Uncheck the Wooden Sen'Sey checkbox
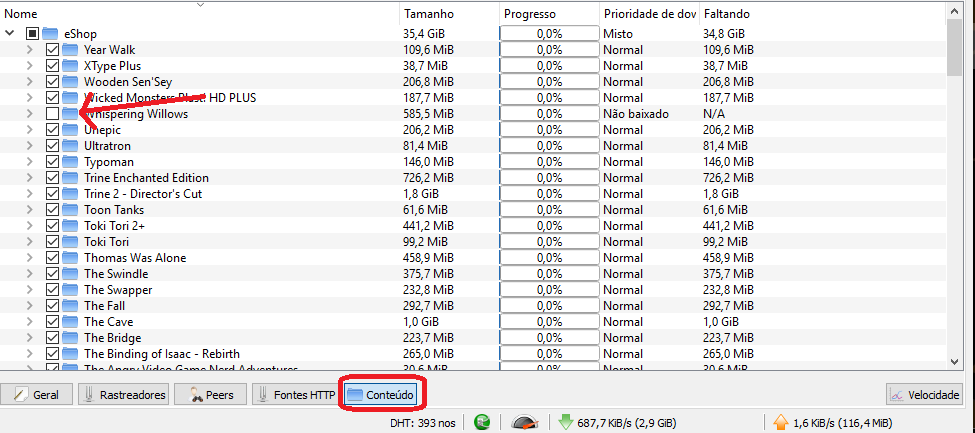Viewport: 975px width, 433px height. click(x=52, y=81)
